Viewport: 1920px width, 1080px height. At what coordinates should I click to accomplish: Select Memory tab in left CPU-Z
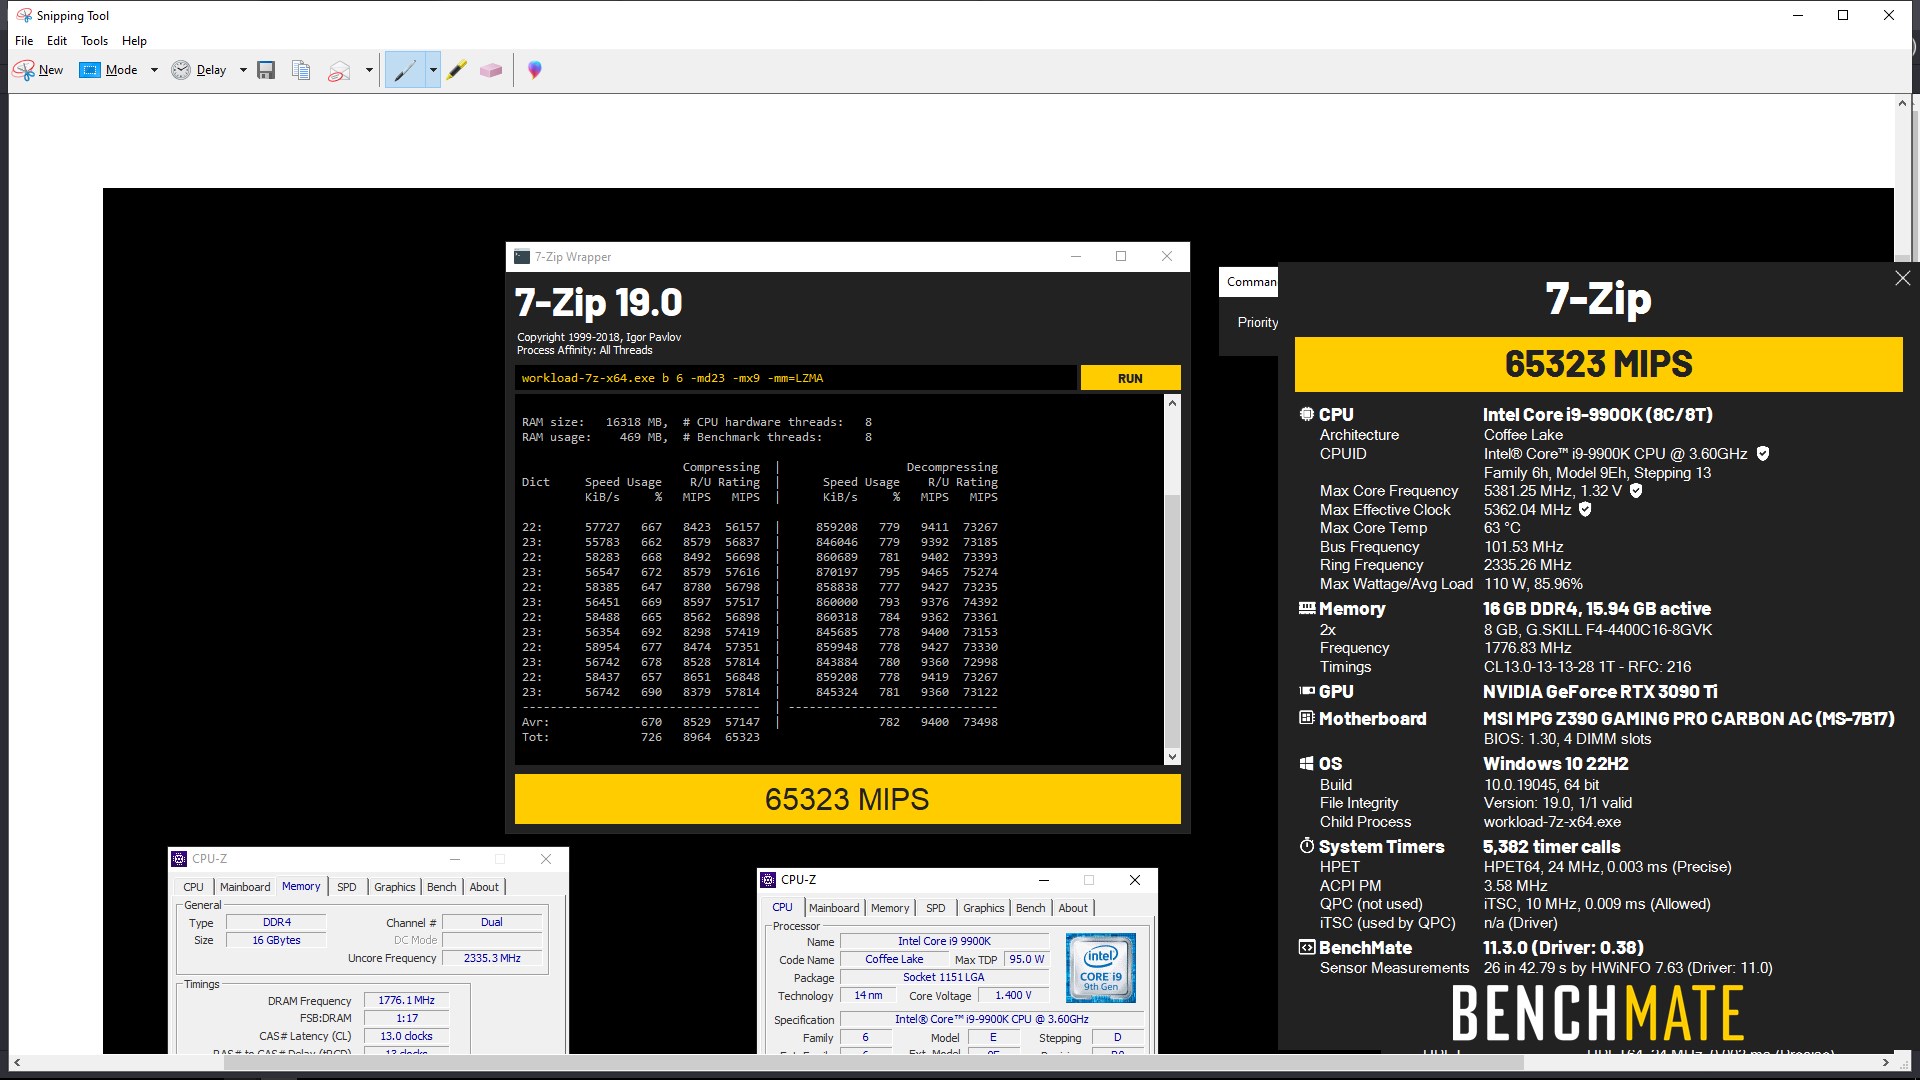[301, 886]
